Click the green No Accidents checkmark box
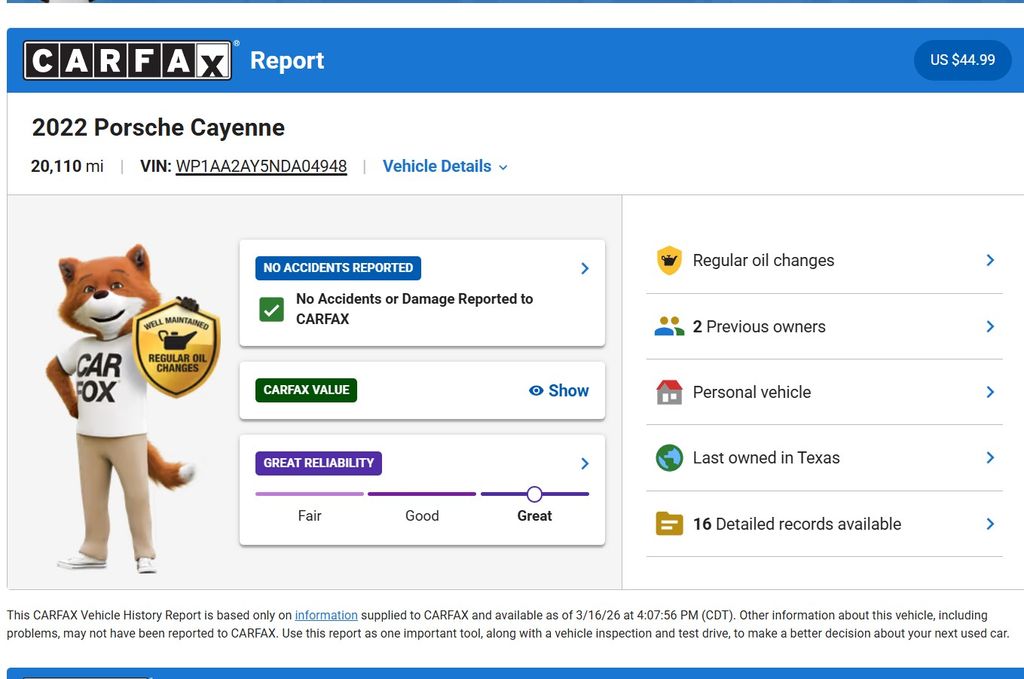This screenshot has width=1024, height=679. (271, 309)
